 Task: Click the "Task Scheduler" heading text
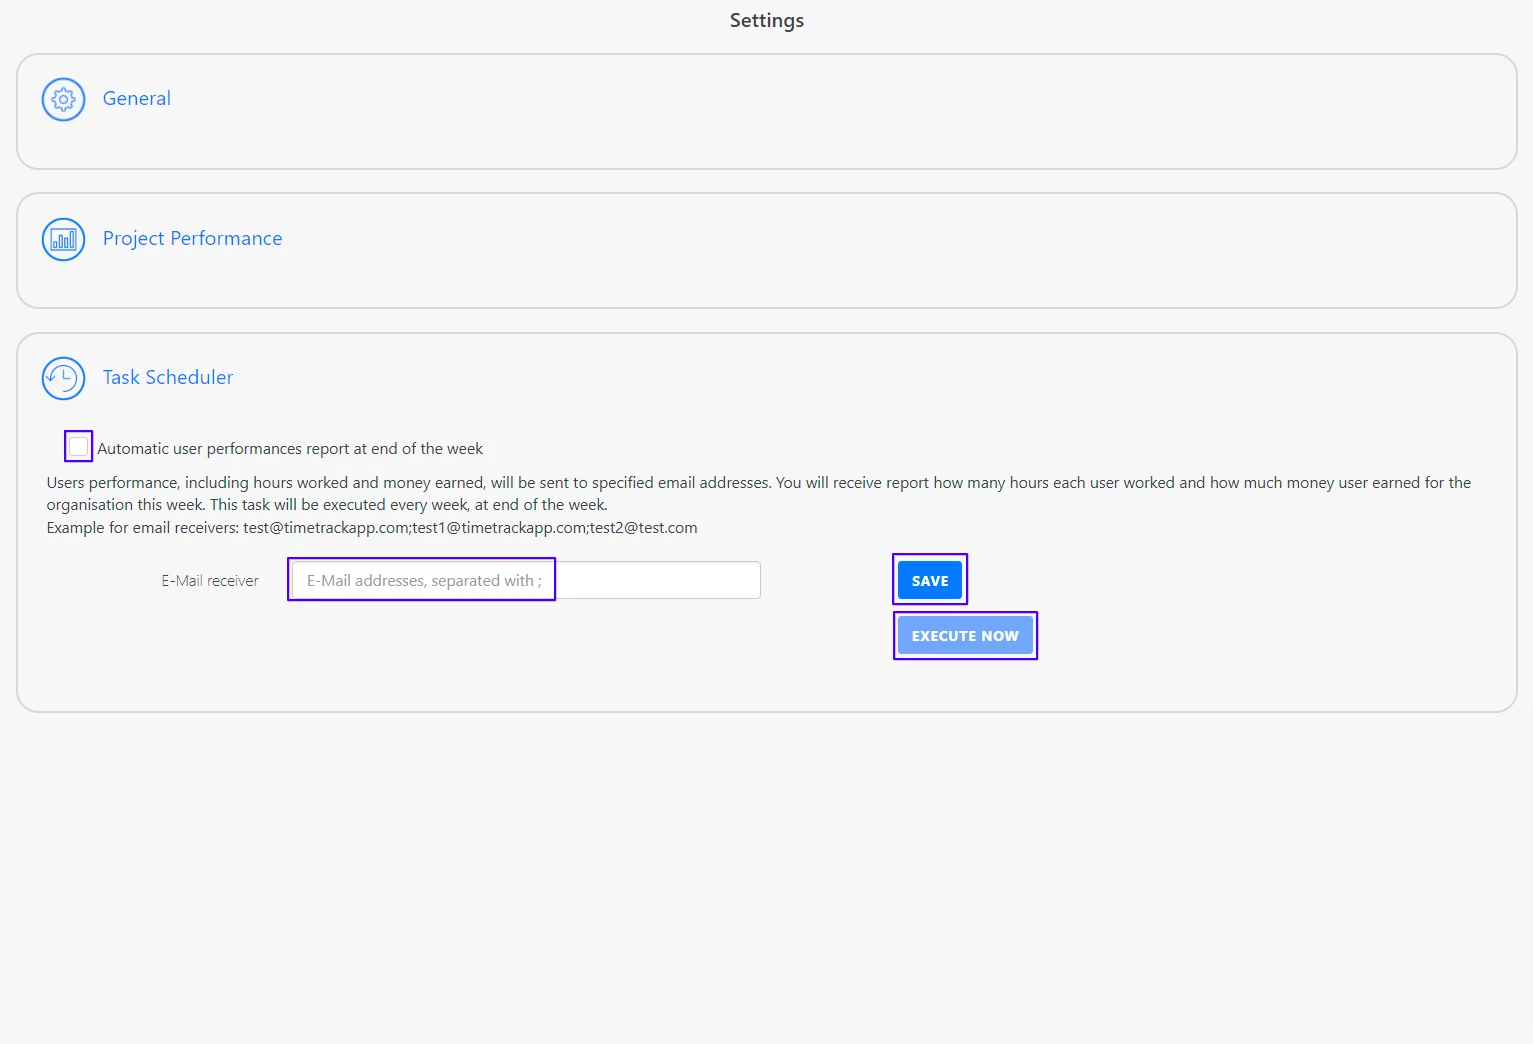point(167,377)
